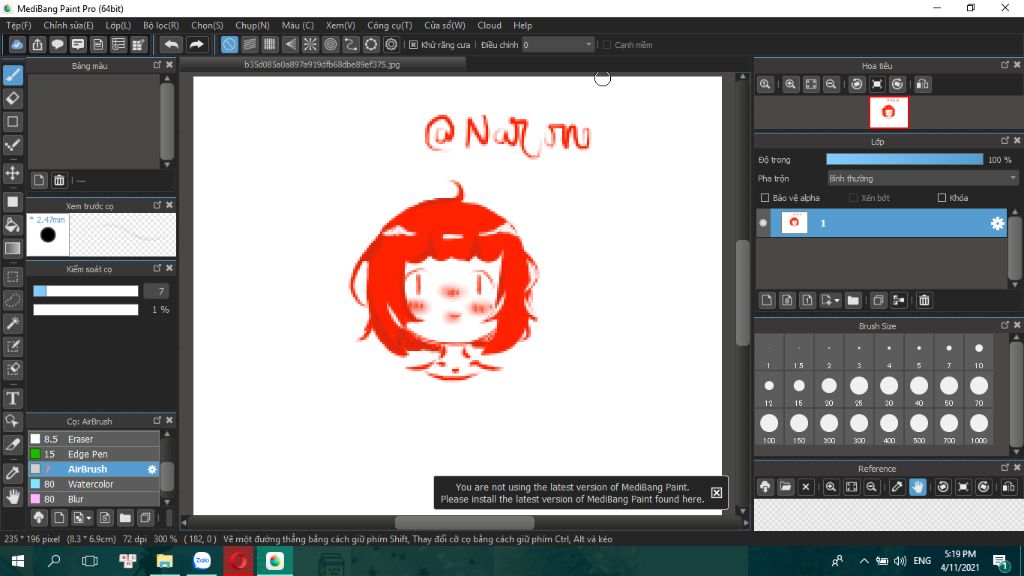The width and height of the screenshot is (1024, 576).
Task: Enable circle snap
Action: coord(330,44)
